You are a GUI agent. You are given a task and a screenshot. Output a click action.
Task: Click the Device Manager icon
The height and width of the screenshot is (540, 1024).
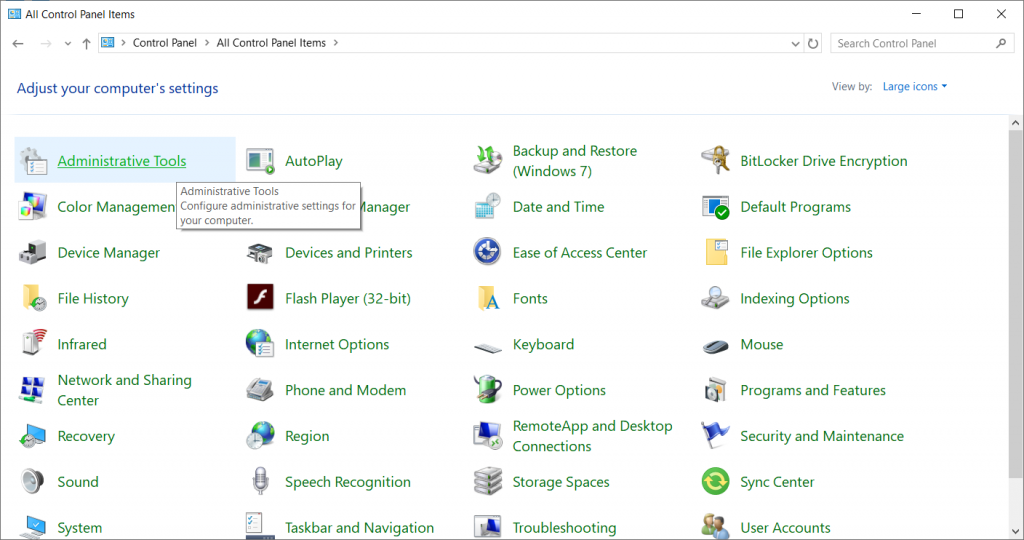[x=33, y=252]
